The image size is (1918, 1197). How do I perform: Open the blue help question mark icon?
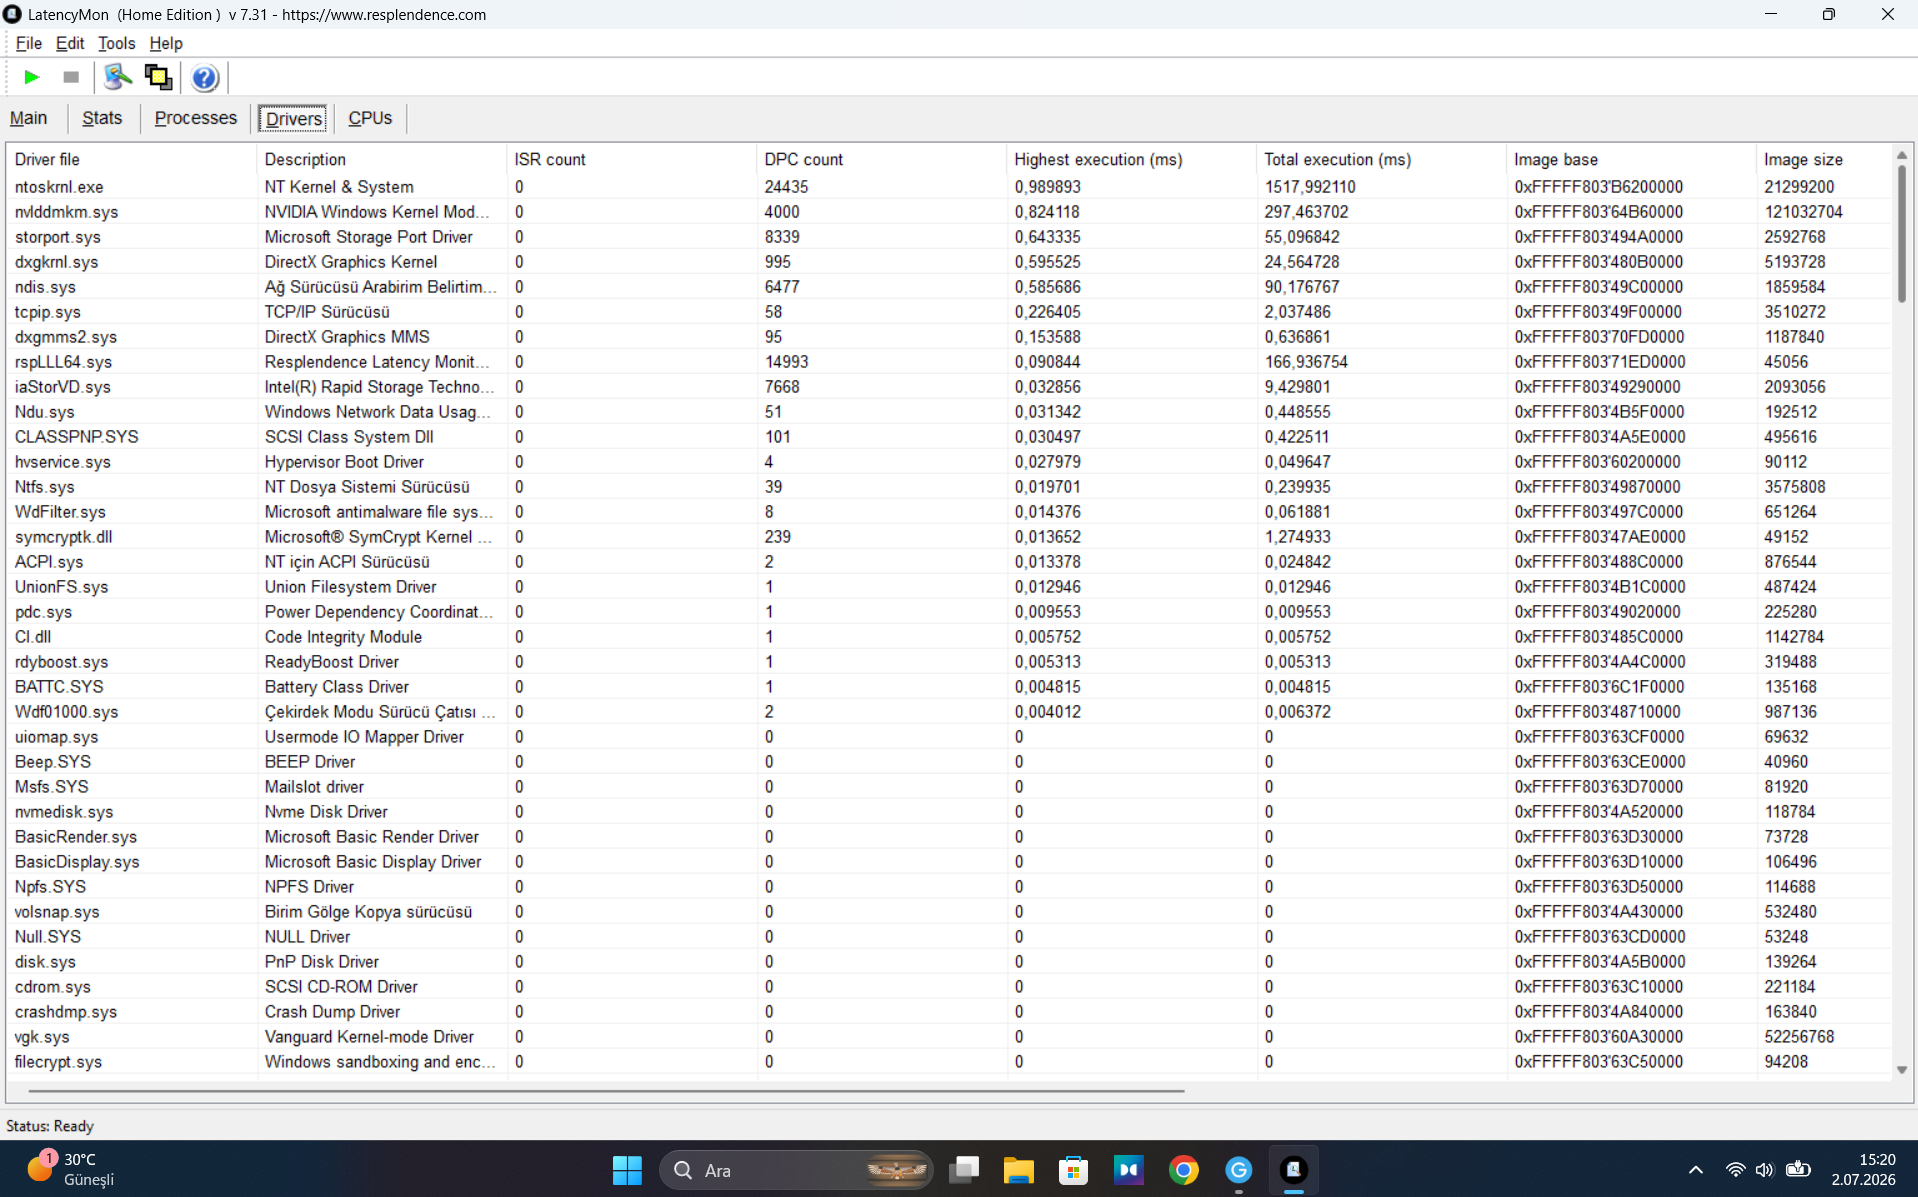(204, 77)
